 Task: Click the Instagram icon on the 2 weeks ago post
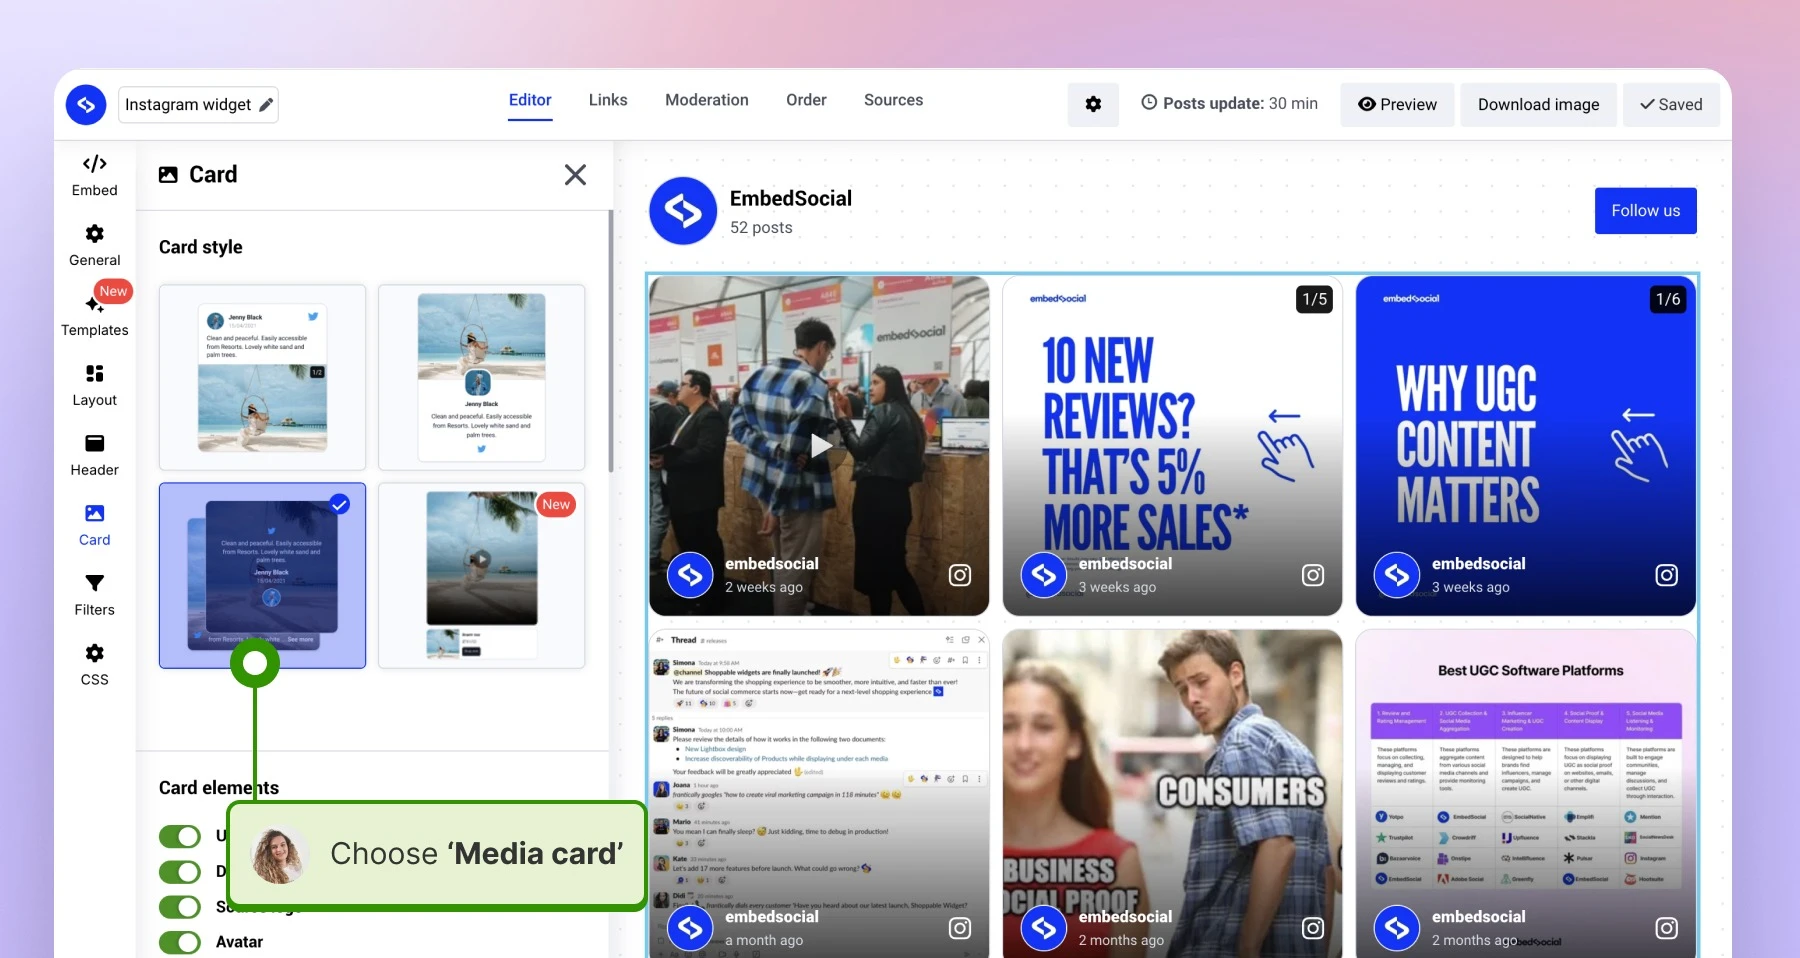(960, 575)
